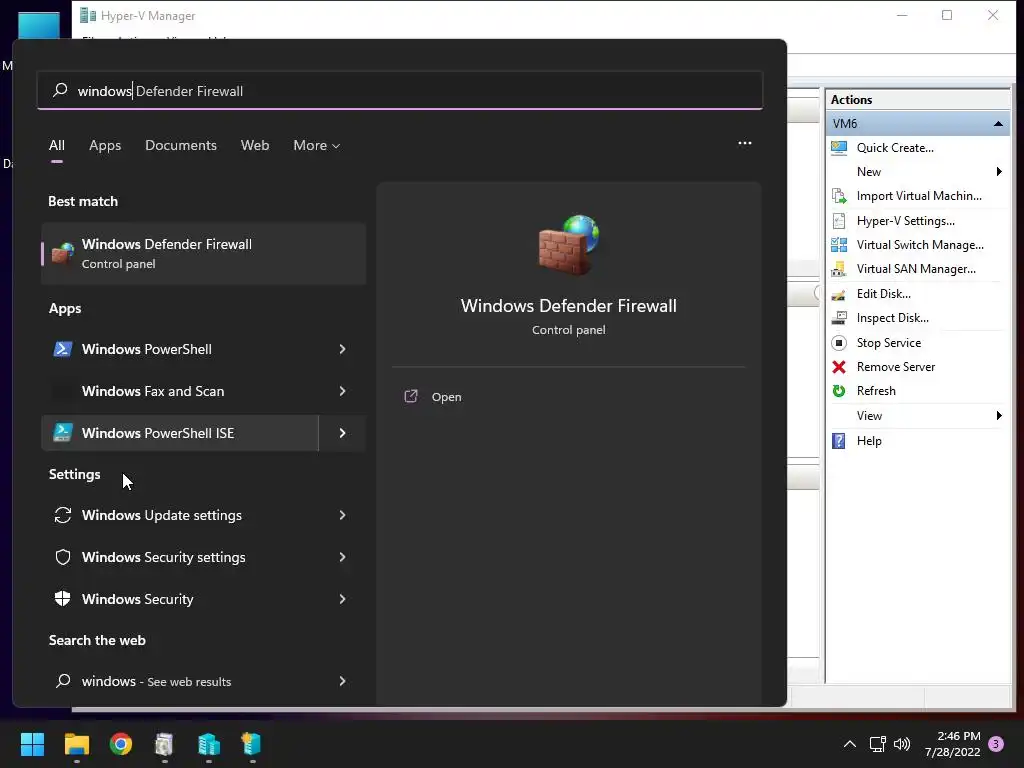
Task: Click the Windows PowerShell ISE icon
Action: click(x=63, y=433)
